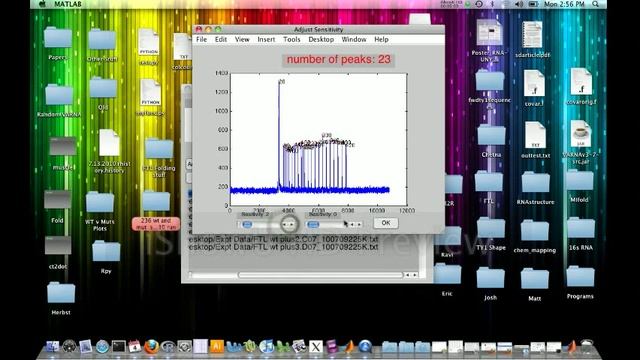
Task: Select the covarorig.f file icon
Action: (x=581, y=82)
